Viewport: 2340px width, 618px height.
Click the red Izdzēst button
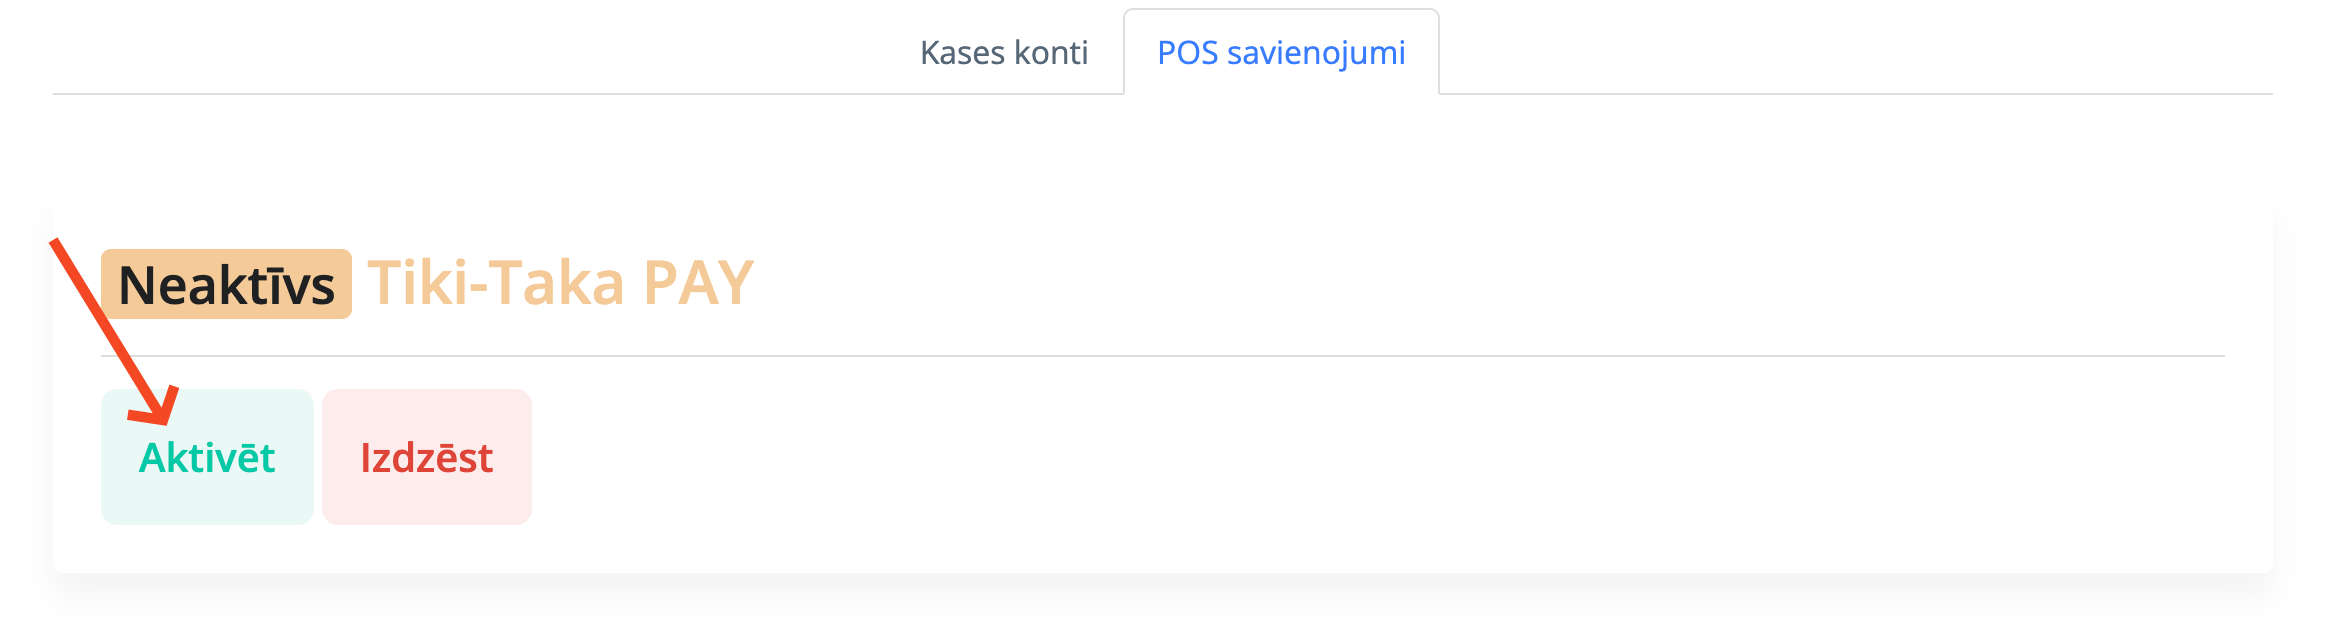coord(426,457)
